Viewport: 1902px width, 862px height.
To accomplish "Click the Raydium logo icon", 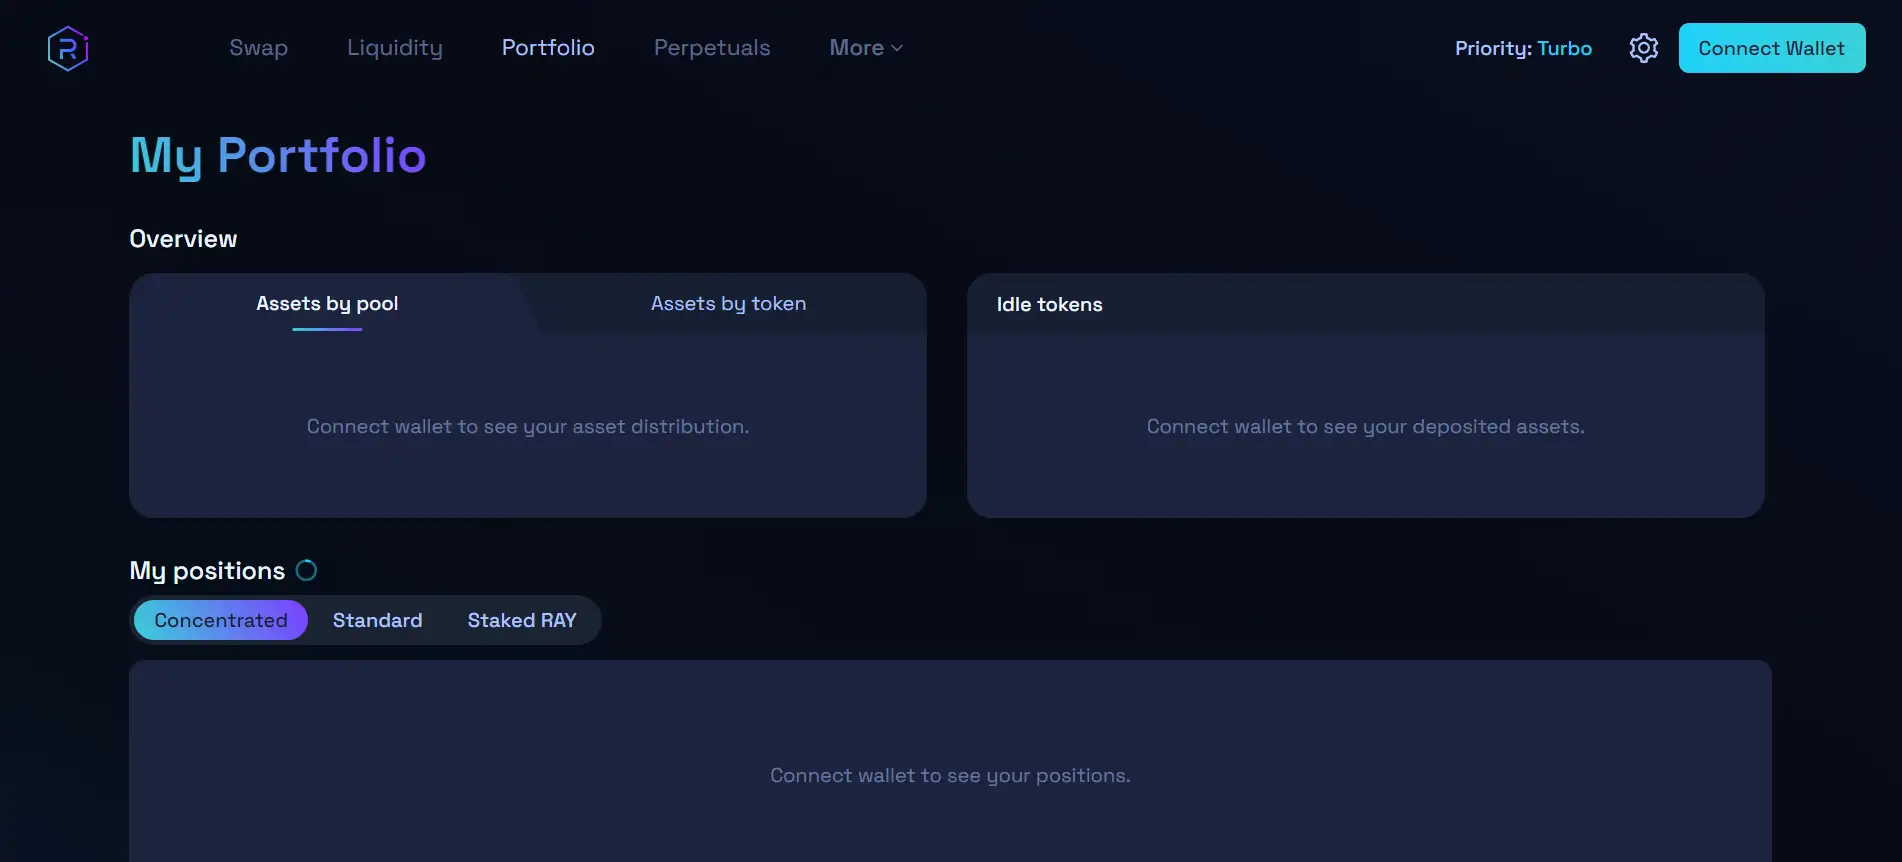I will (68, 48).
